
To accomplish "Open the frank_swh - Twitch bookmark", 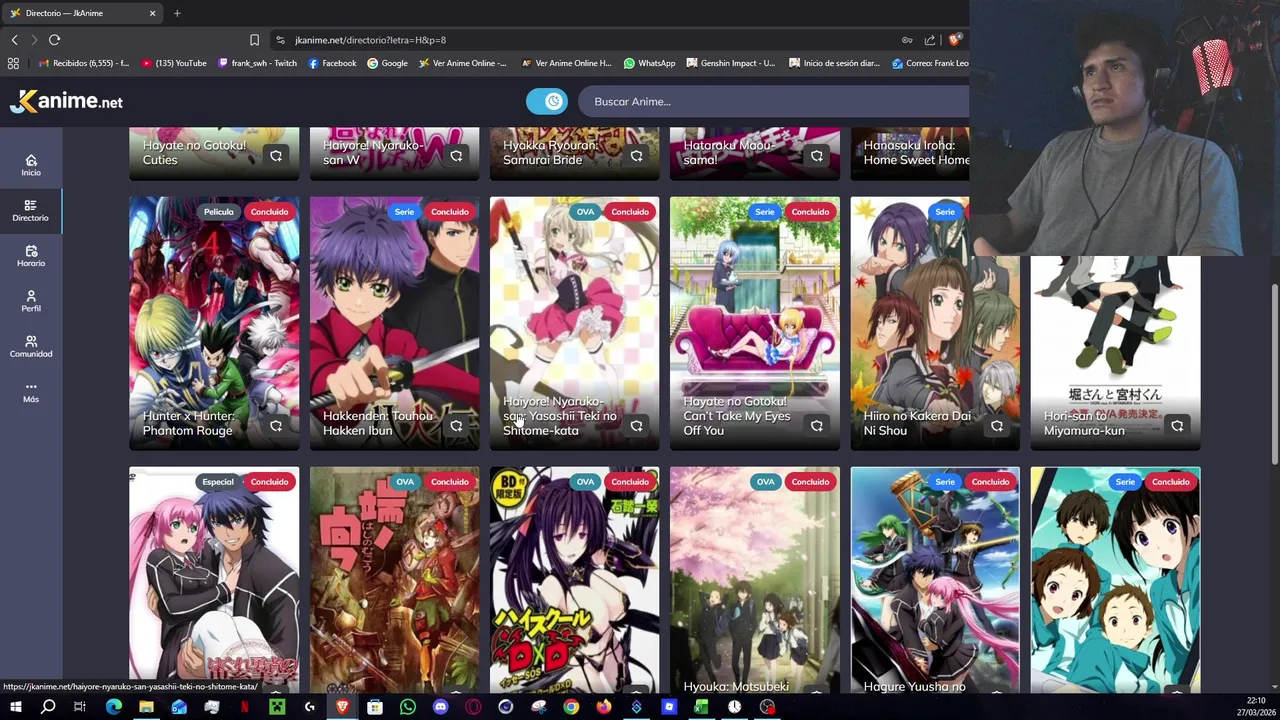I will pyautogui.click(x=257, y=63).
